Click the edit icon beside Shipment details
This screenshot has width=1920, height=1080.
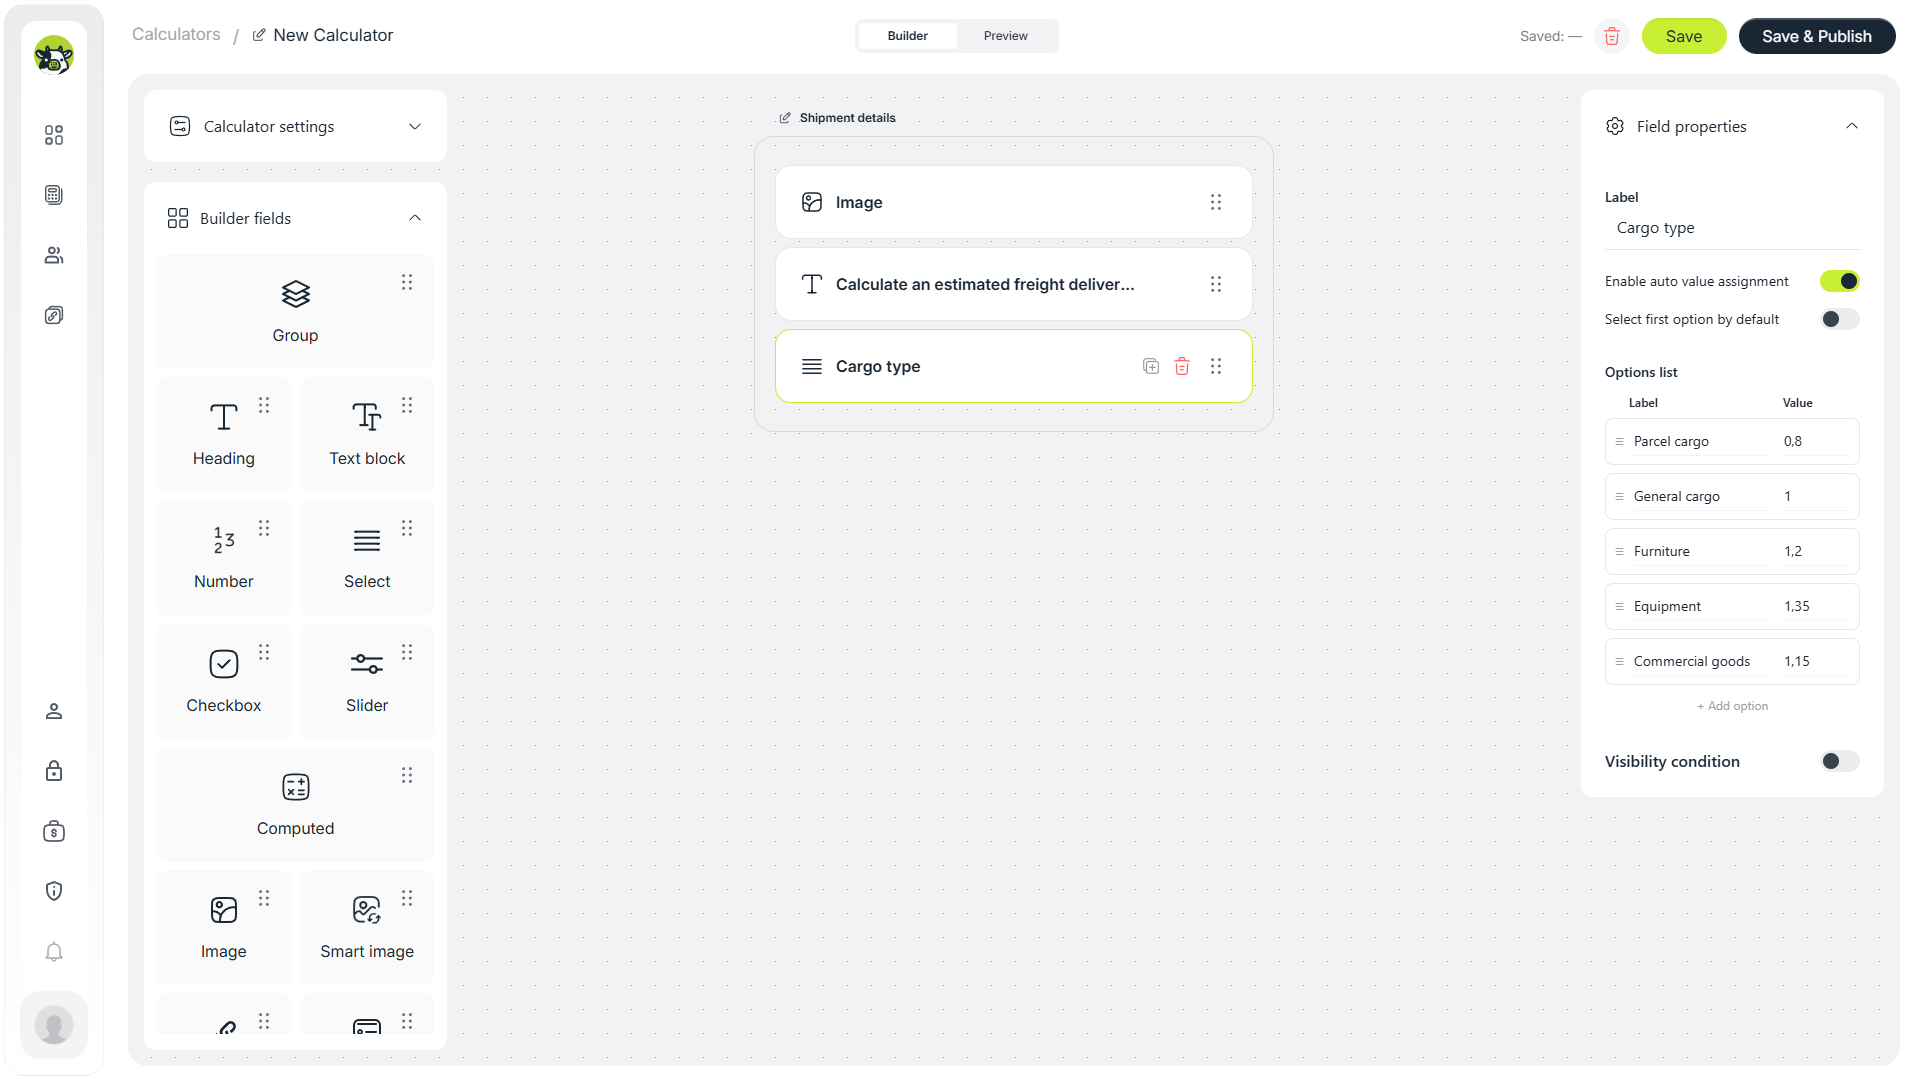785,118
